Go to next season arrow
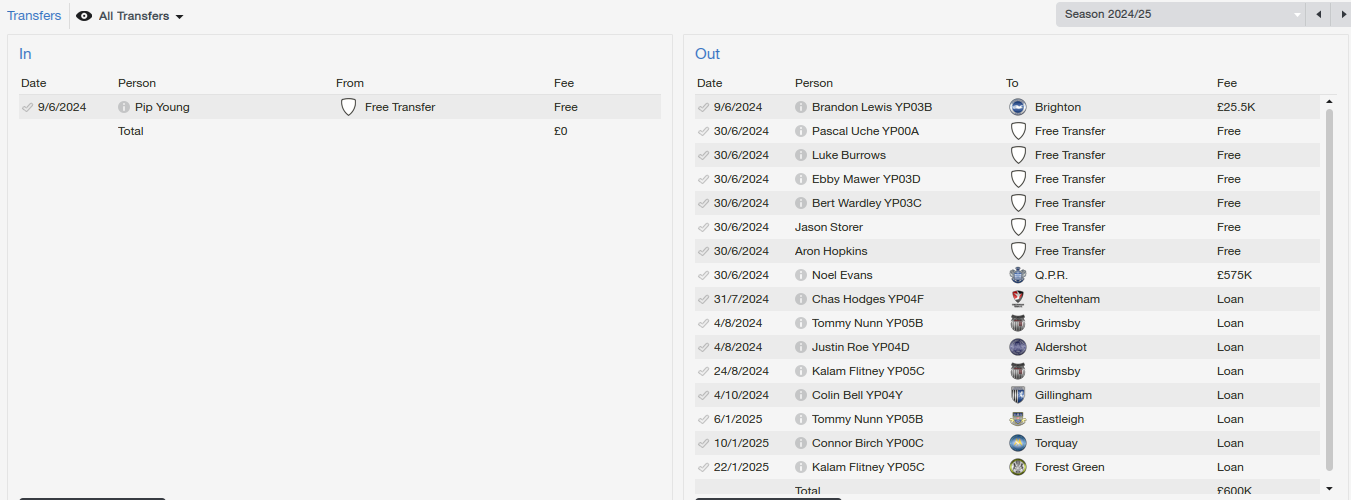This screenshot has height=500, width=1351. tap(1343, 14)
